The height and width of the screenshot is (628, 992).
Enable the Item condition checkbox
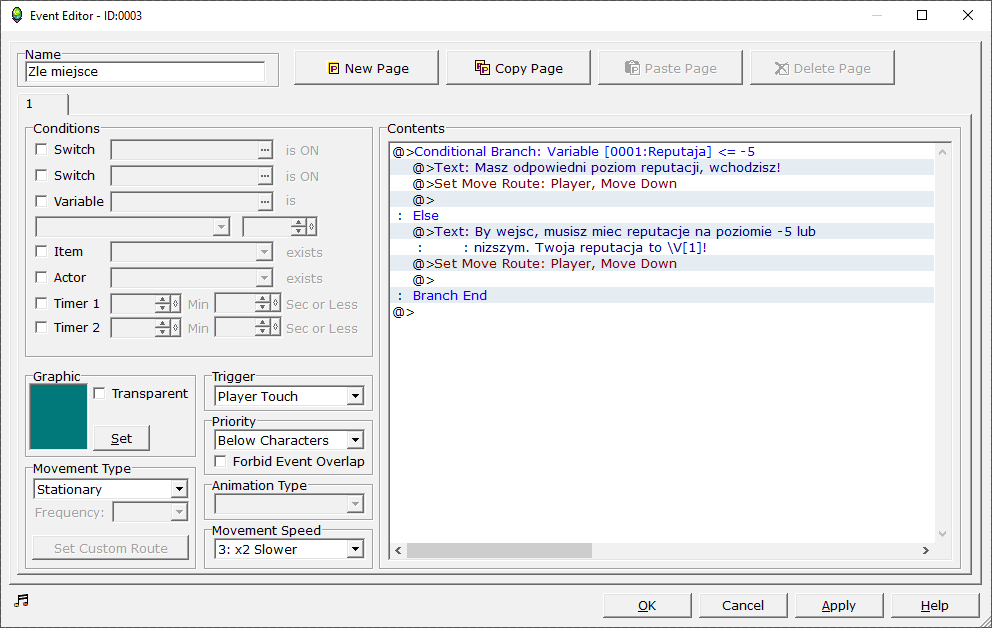pos(42,251)
